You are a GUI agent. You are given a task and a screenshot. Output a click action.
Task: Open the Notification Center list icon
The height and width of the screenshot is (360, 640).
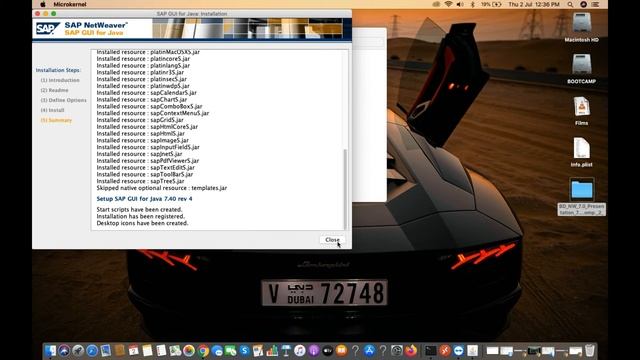click(596, 4)
